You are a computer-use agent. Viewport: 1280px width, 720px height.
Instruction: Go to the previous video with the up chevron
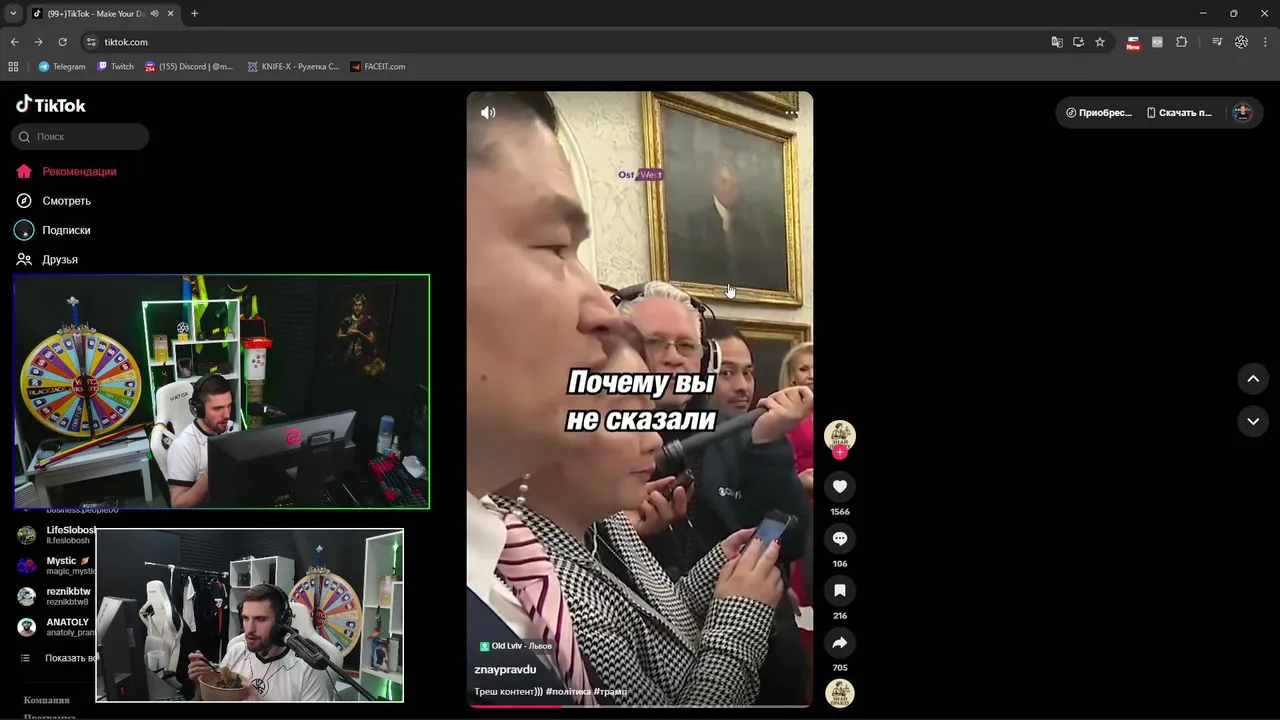(1253, 379)
